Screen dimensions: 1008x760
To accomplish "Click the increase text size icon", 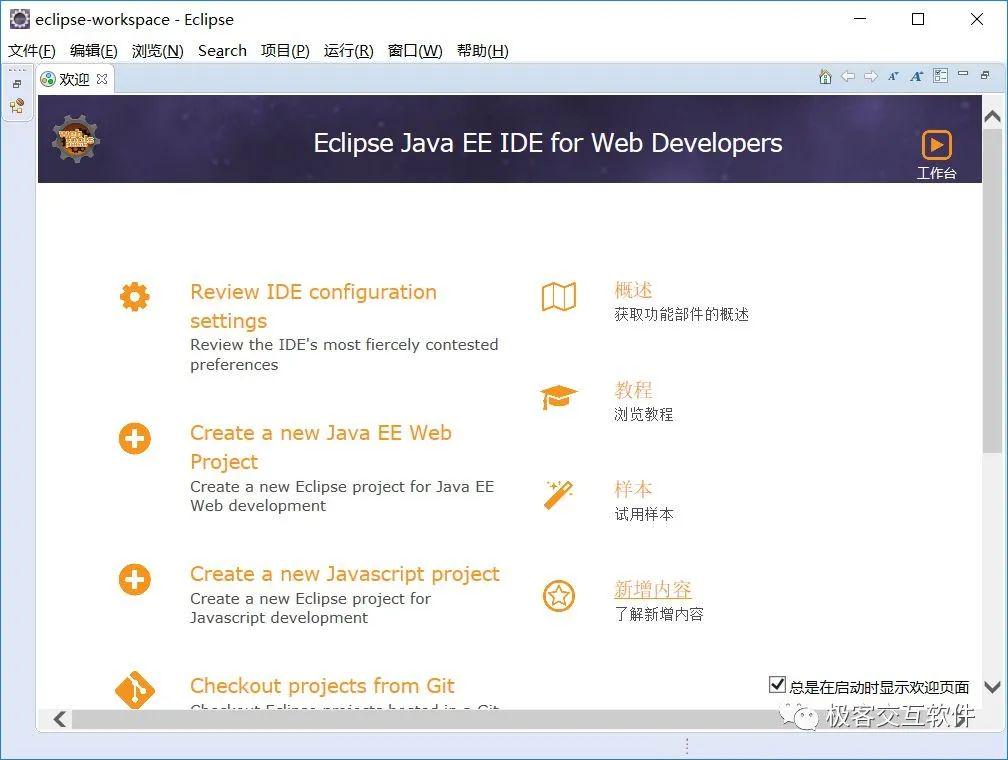I will [x=915, y=76].
